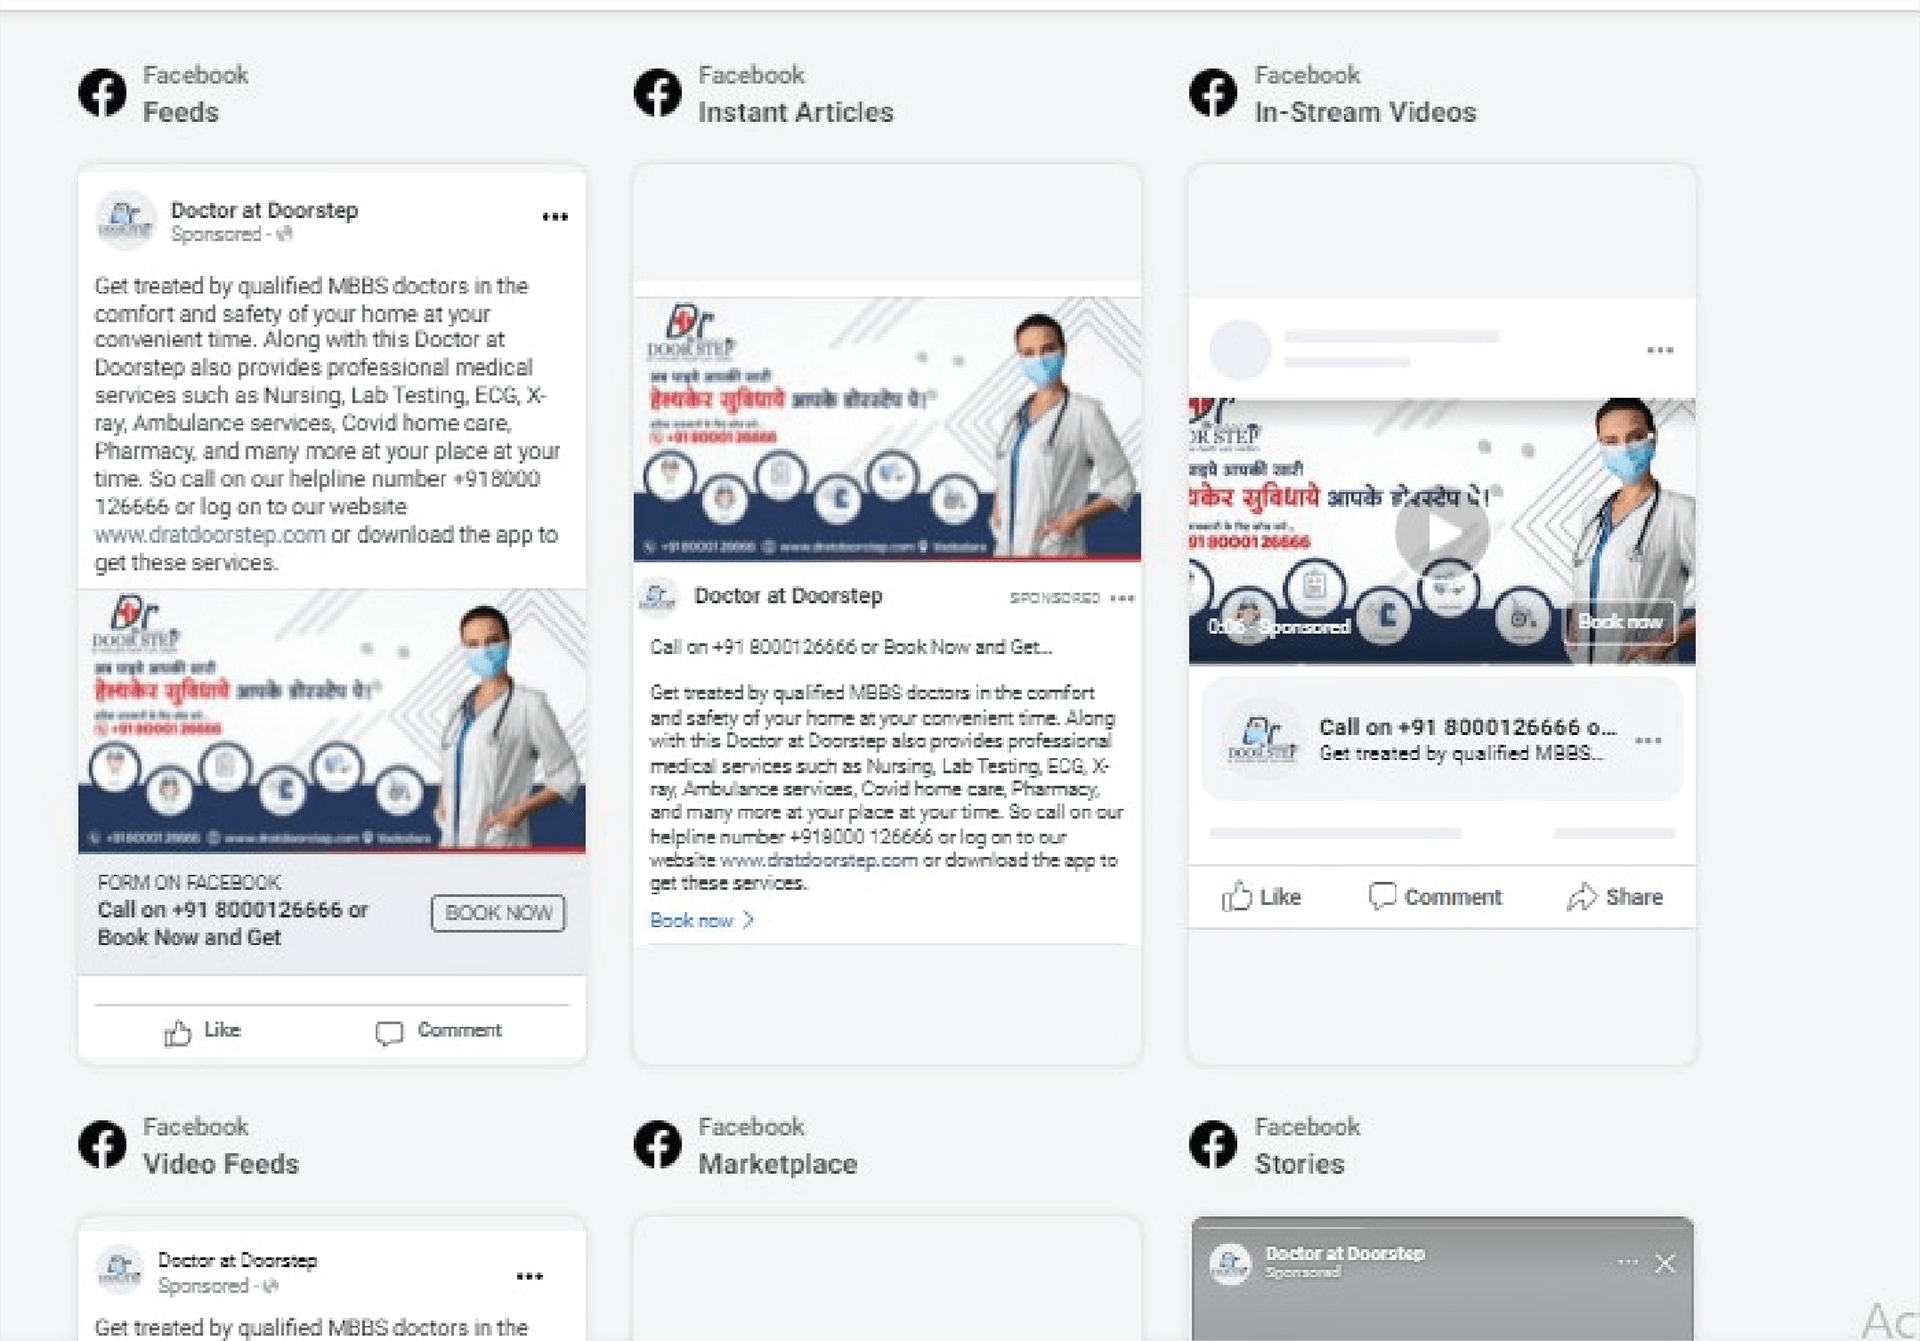Click the Facebook logo beside Marketplace

point(657,1145)
